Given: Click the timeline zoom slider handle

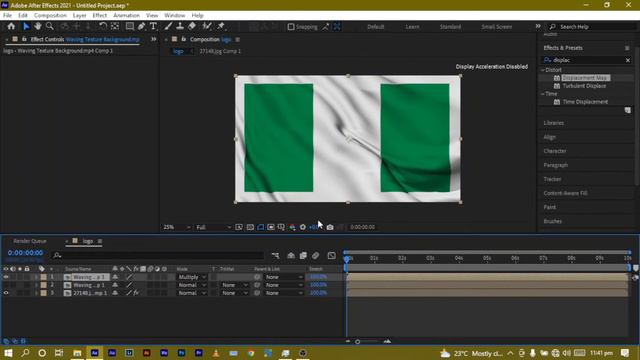Looking at the screenshot, I should 357,341.
